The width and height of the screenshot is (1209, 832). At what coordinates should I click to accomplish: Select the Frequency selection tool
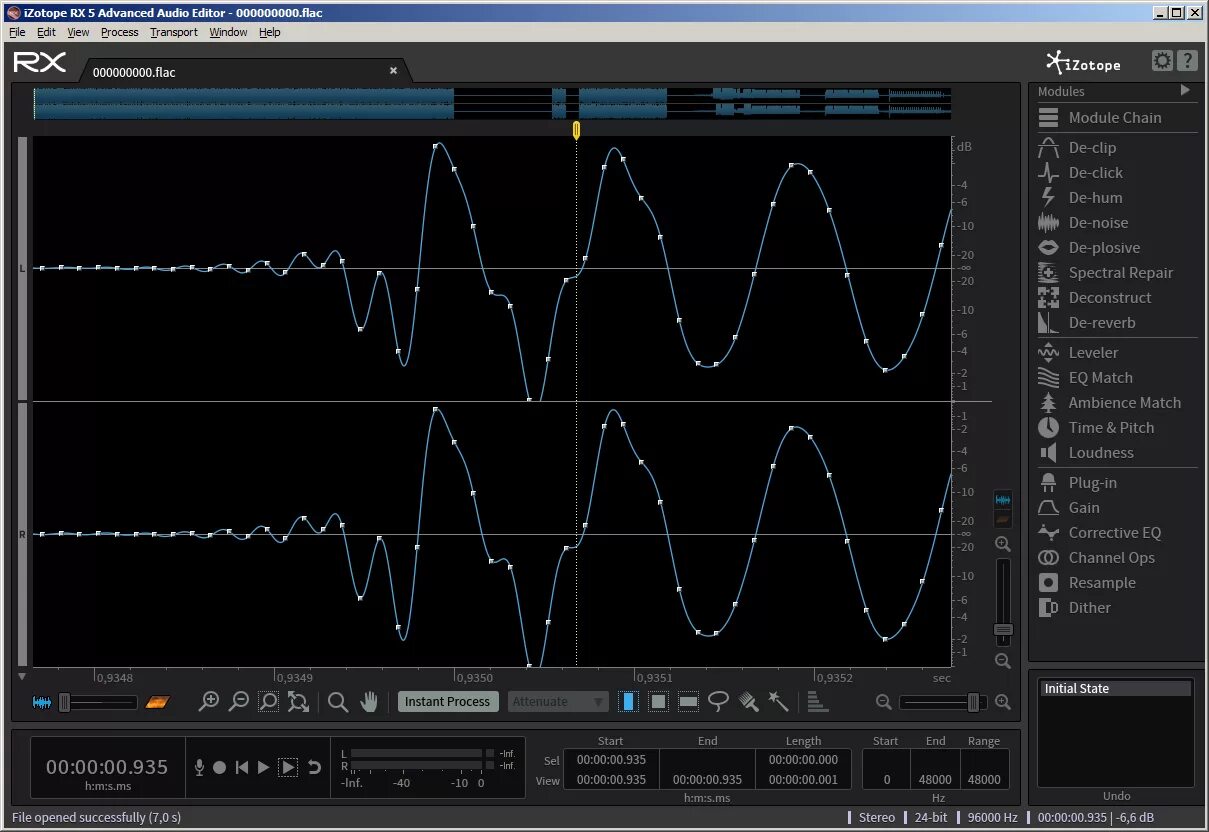point(688,702)
